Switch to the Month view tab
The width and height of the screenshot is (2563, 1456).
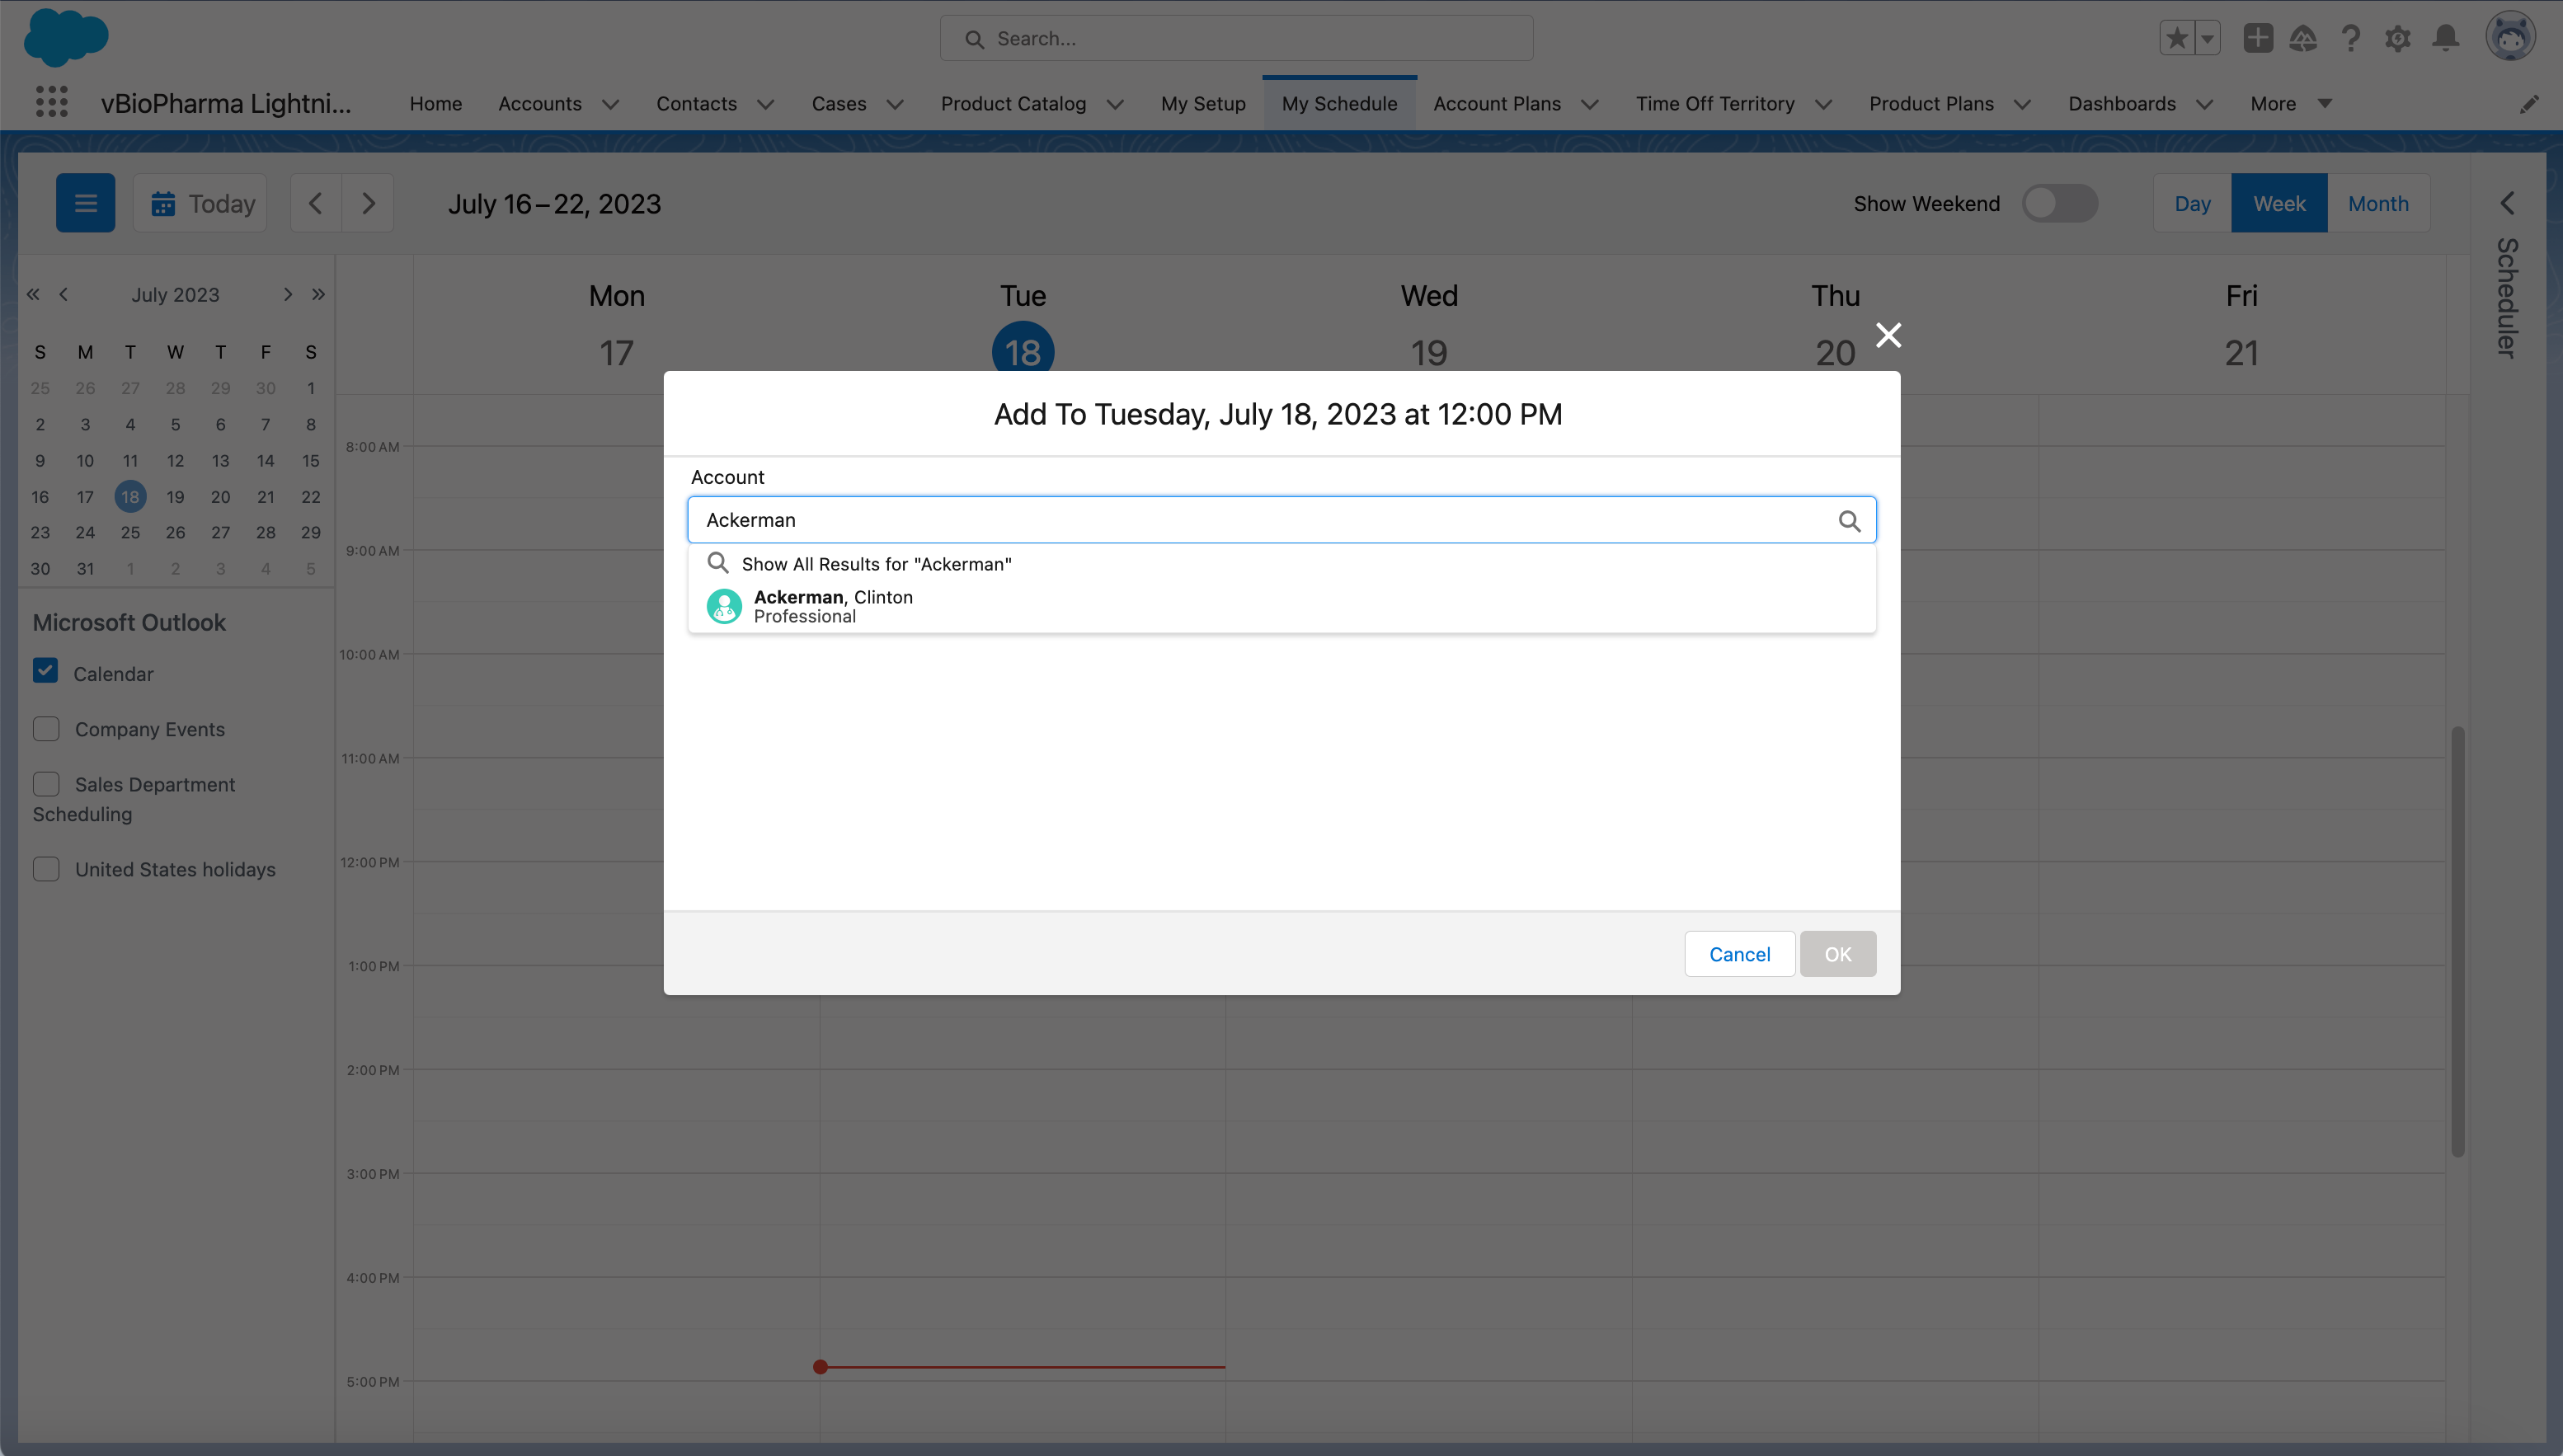click(x=2377, y=203)
